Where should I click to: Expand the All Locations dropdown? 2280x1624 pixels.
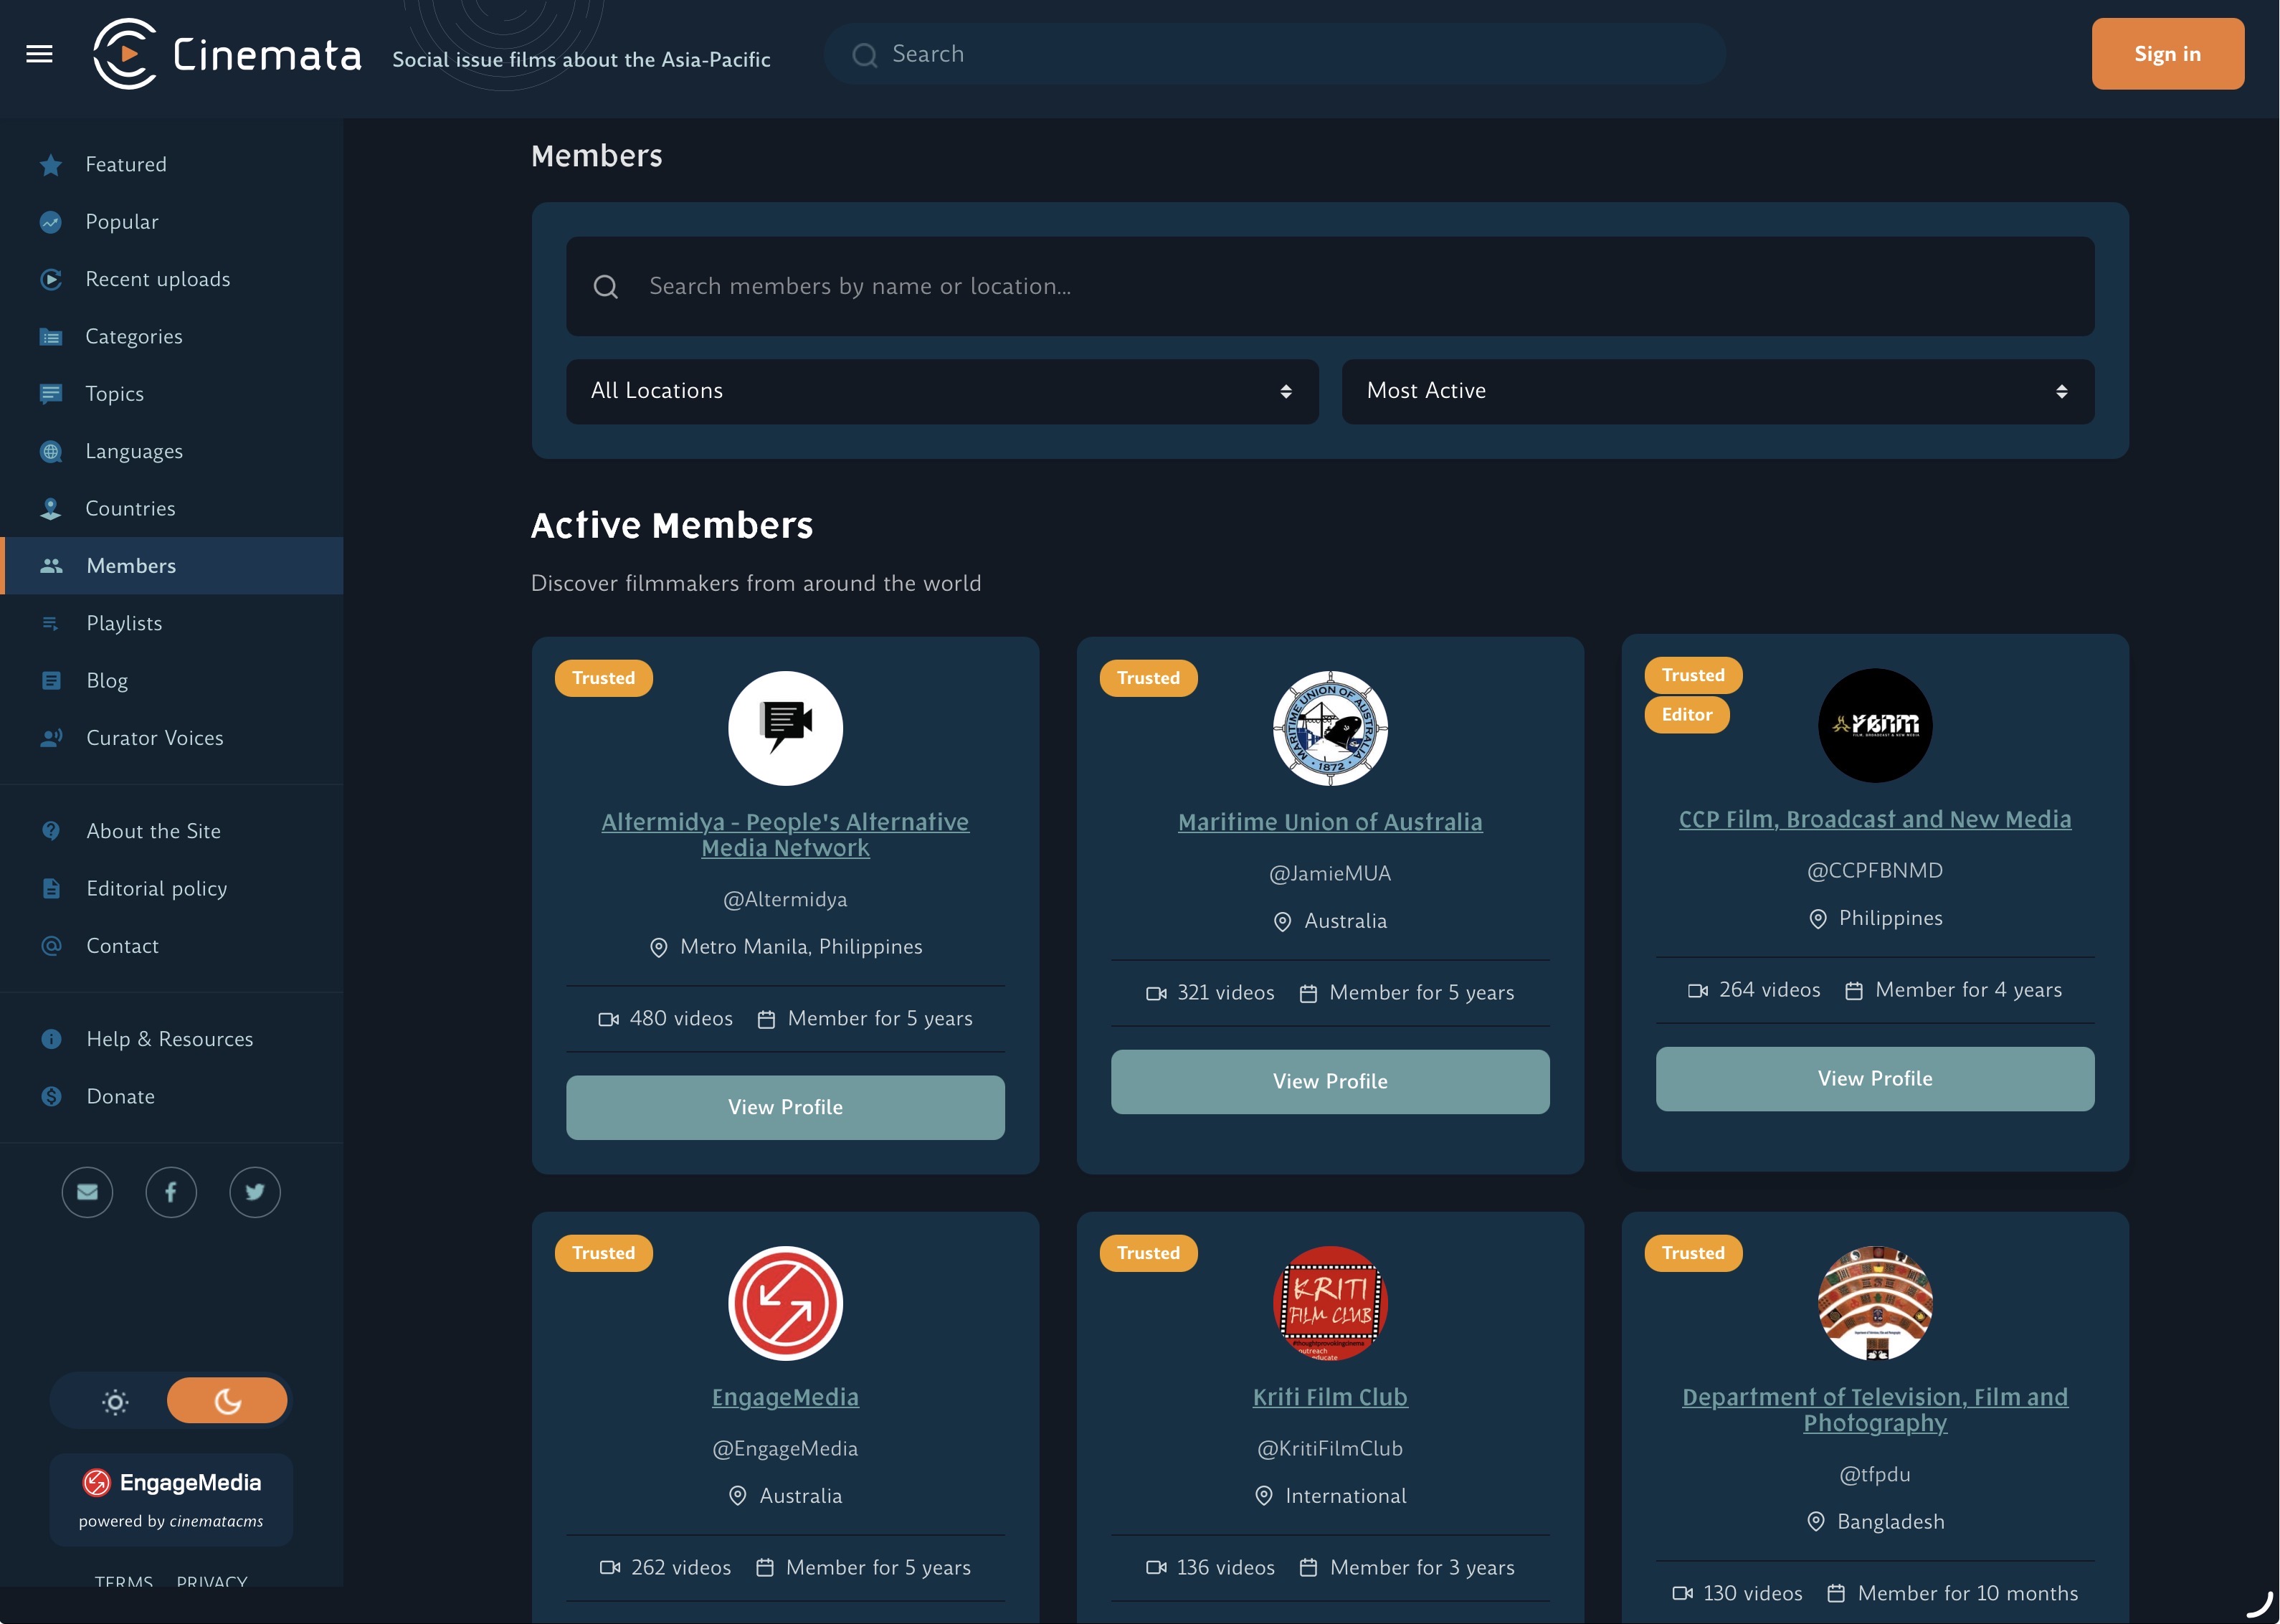[x=941, y=391]
